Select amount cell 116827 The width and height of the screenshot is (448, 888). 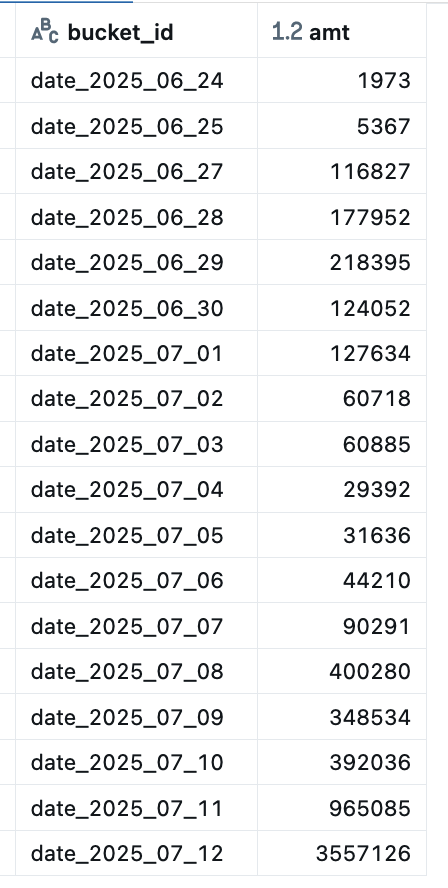pos(342,172)
